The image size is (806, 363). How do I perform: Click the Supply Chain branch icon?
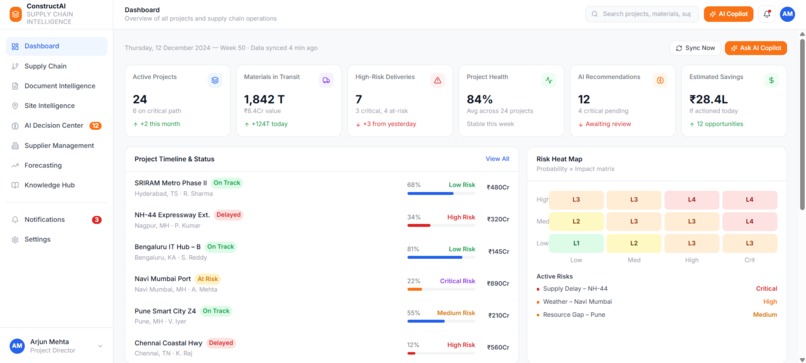[15, 66]
